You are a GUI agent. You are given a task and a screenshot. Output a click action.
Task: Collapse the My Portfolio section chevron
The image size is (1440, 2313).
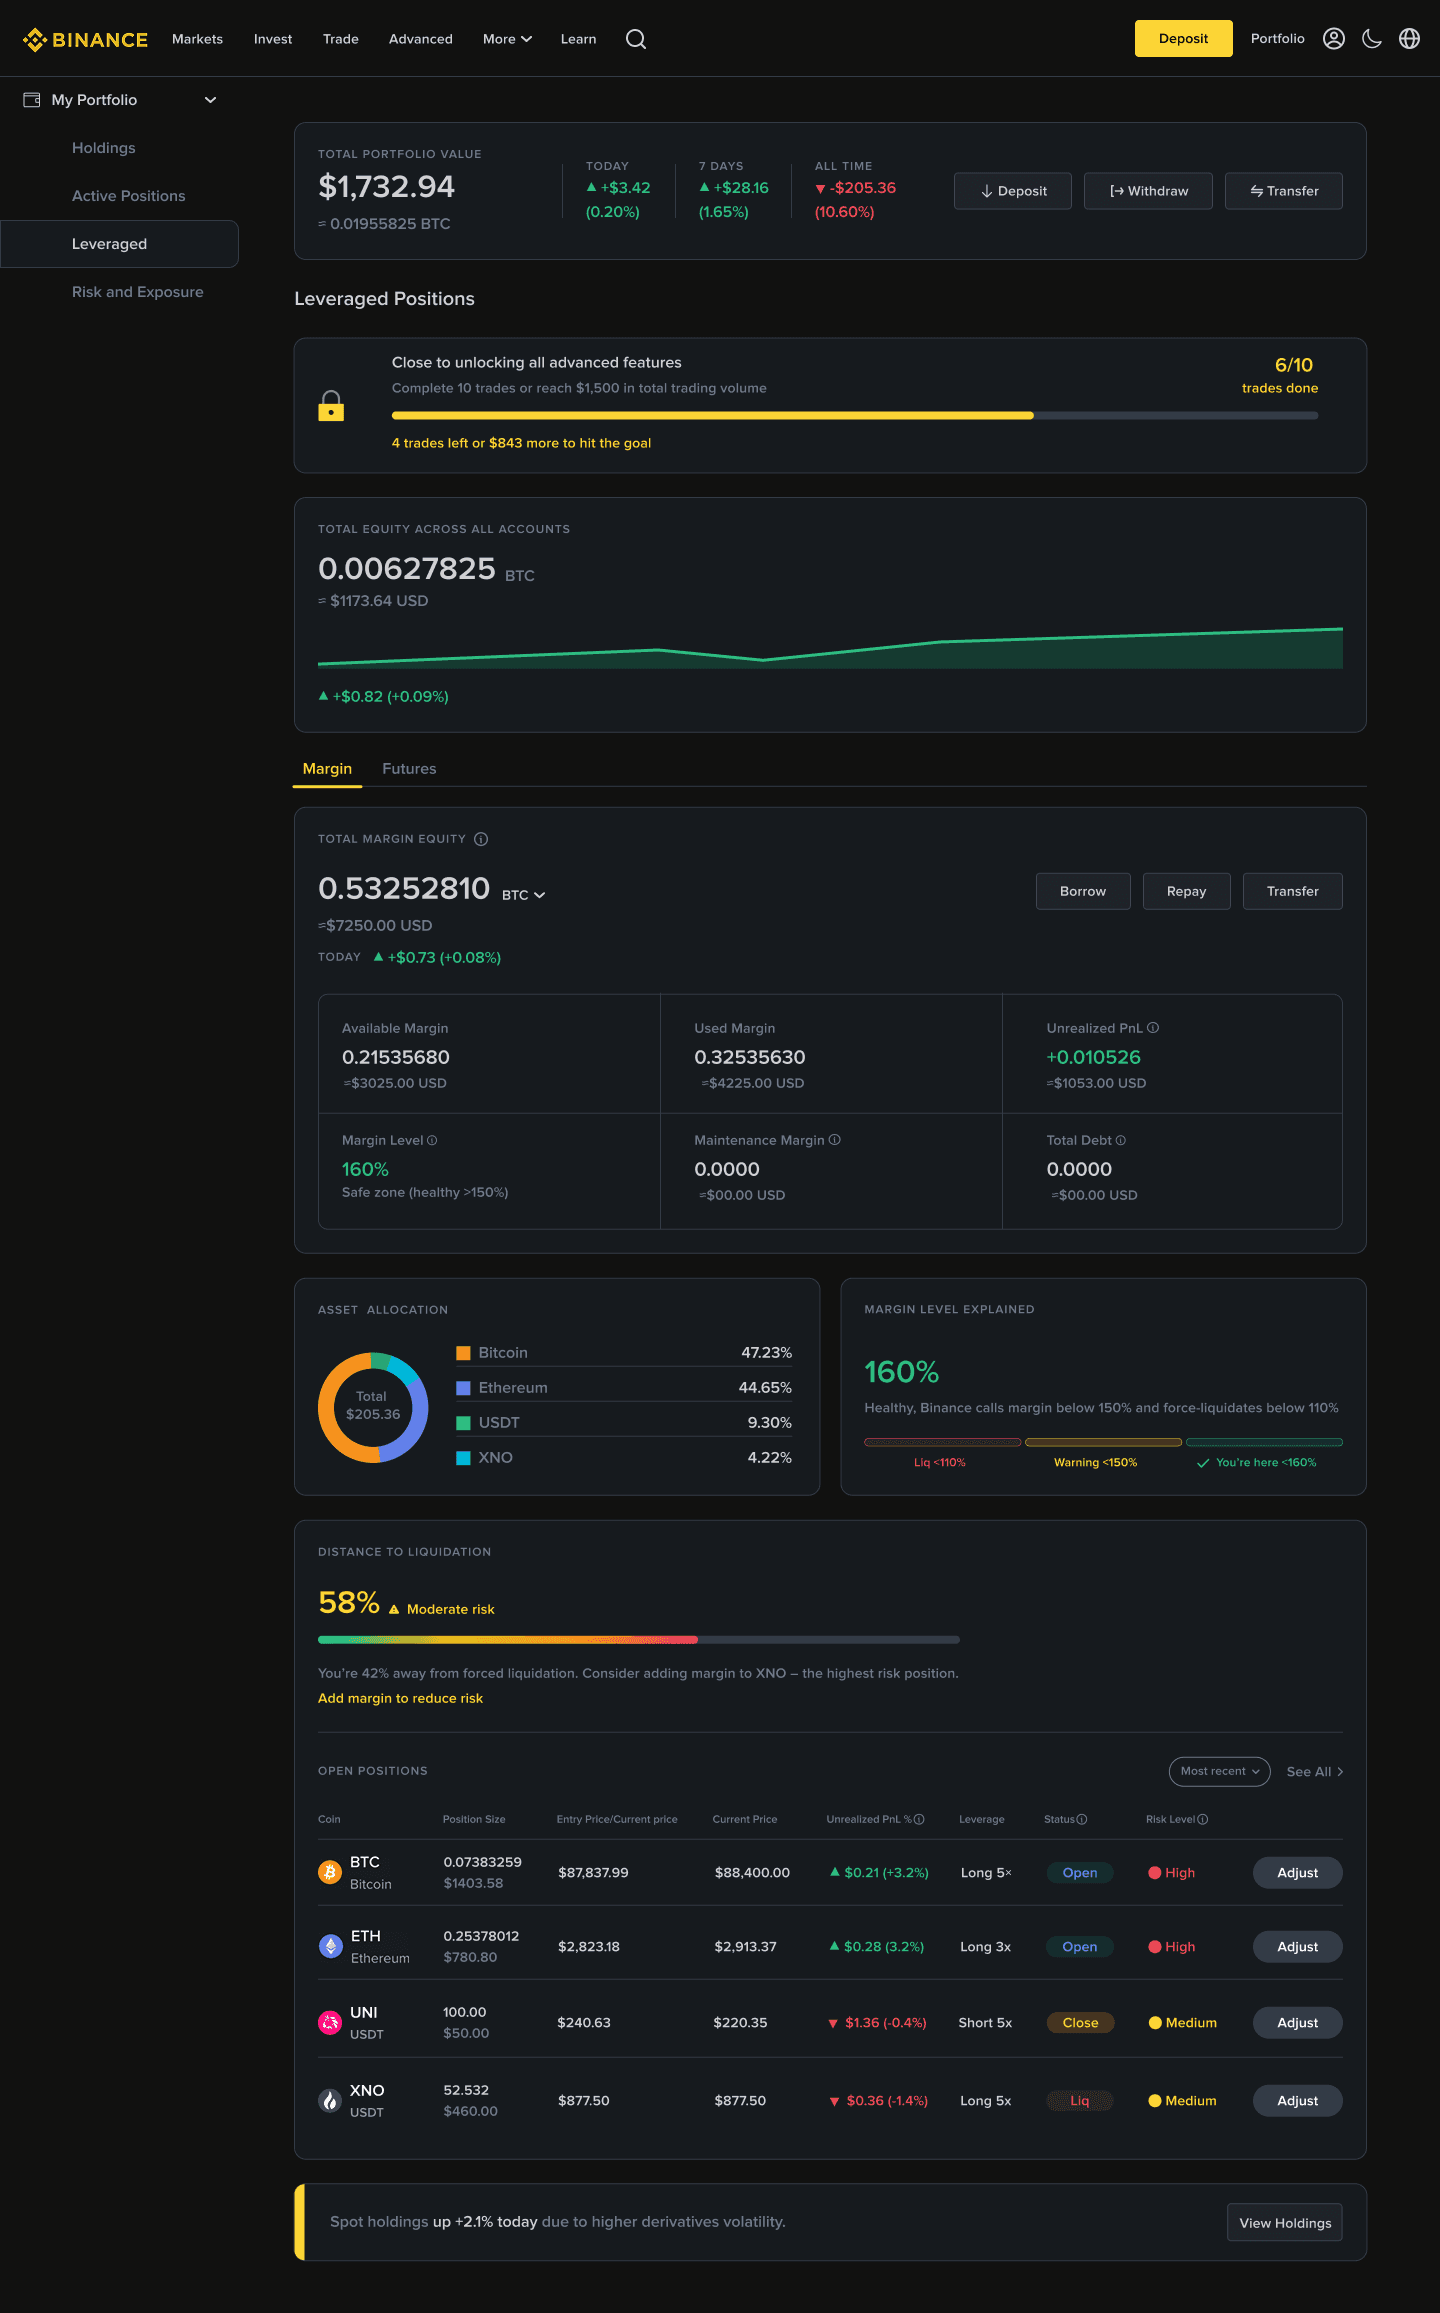click(x=210, y=100)
